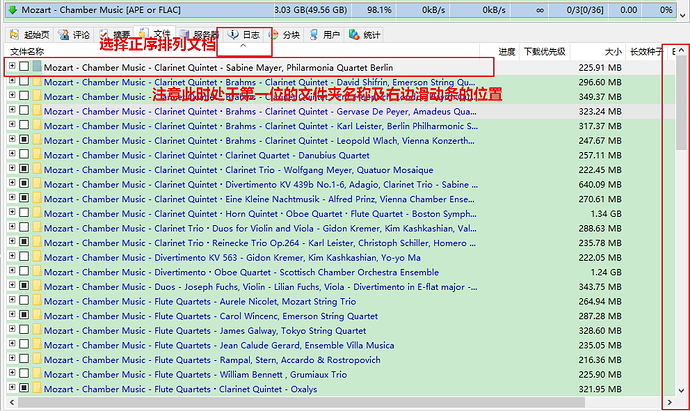Click folder icon of Sabine Mayer, Philarmonia Quartet row
This screenshot has height=411, width=690.
pos(37,67)
